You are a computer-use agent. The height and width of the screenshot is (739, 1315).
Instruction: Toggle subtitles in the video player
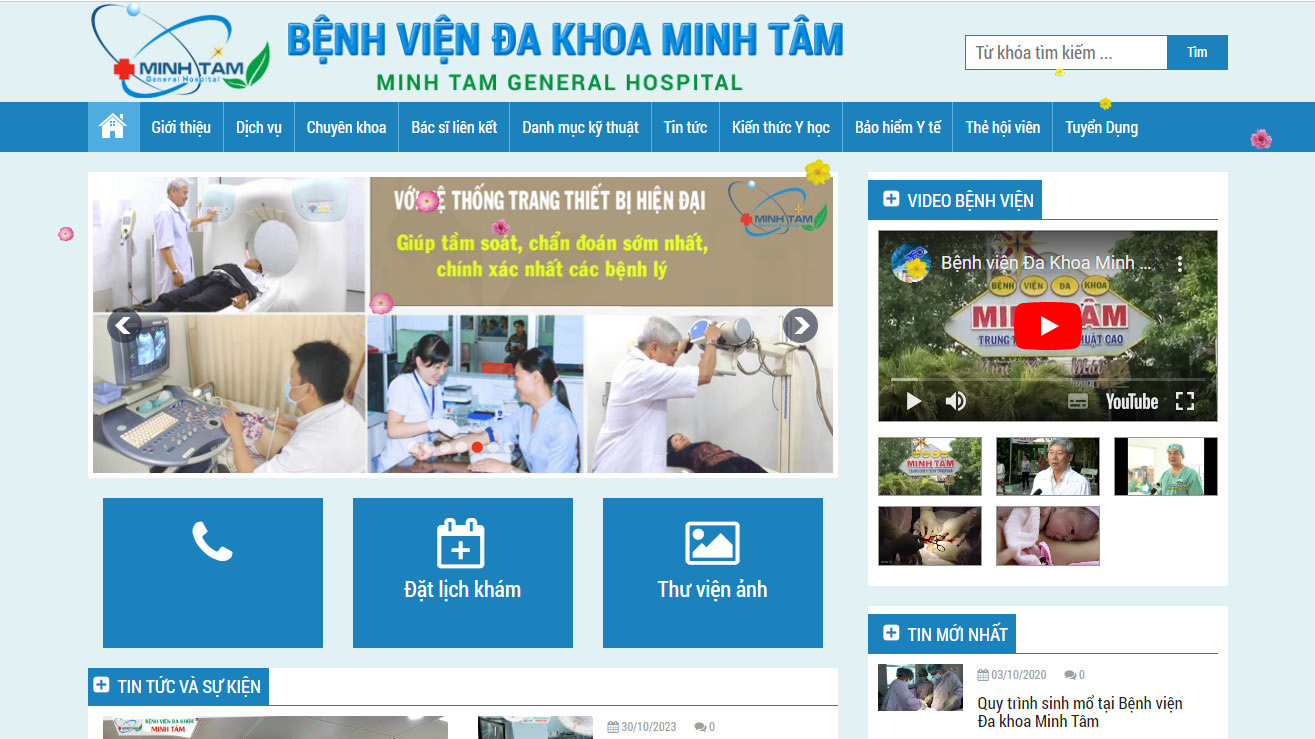(x=1078, y=400)
